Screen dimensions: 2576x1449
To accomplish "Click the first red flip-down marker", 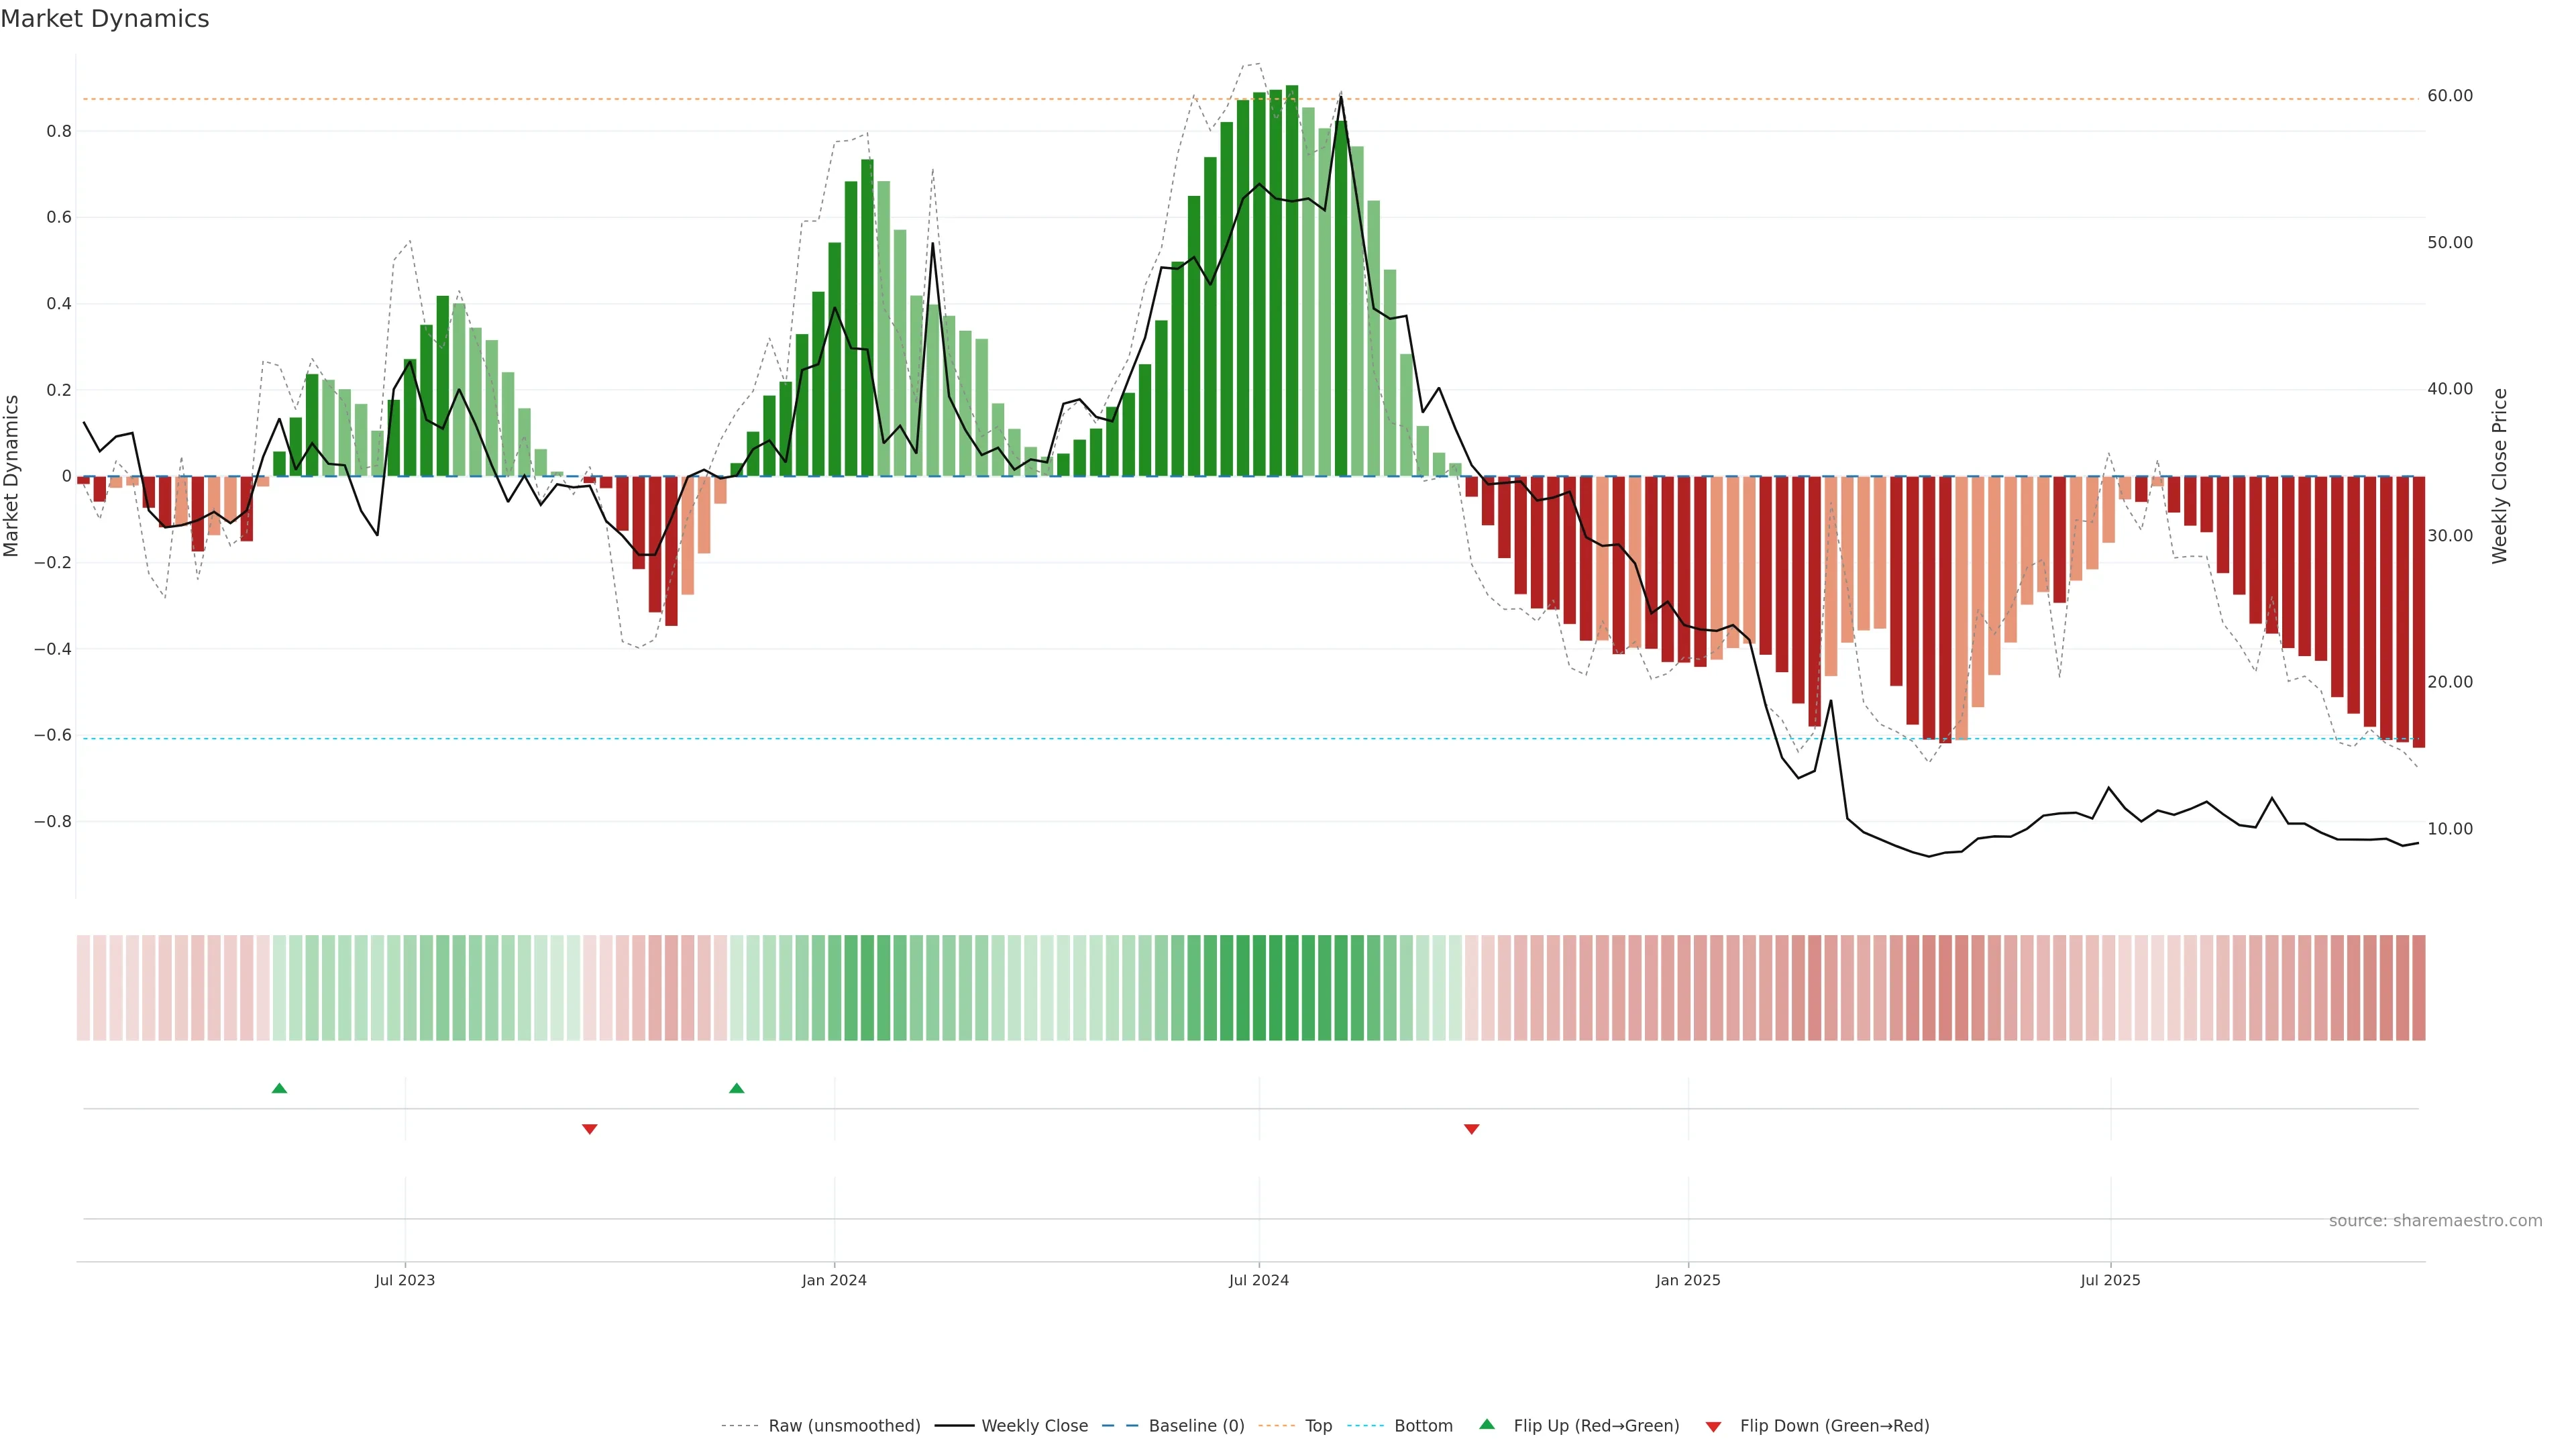I will pyautogui.click(x=589, y=1129).
